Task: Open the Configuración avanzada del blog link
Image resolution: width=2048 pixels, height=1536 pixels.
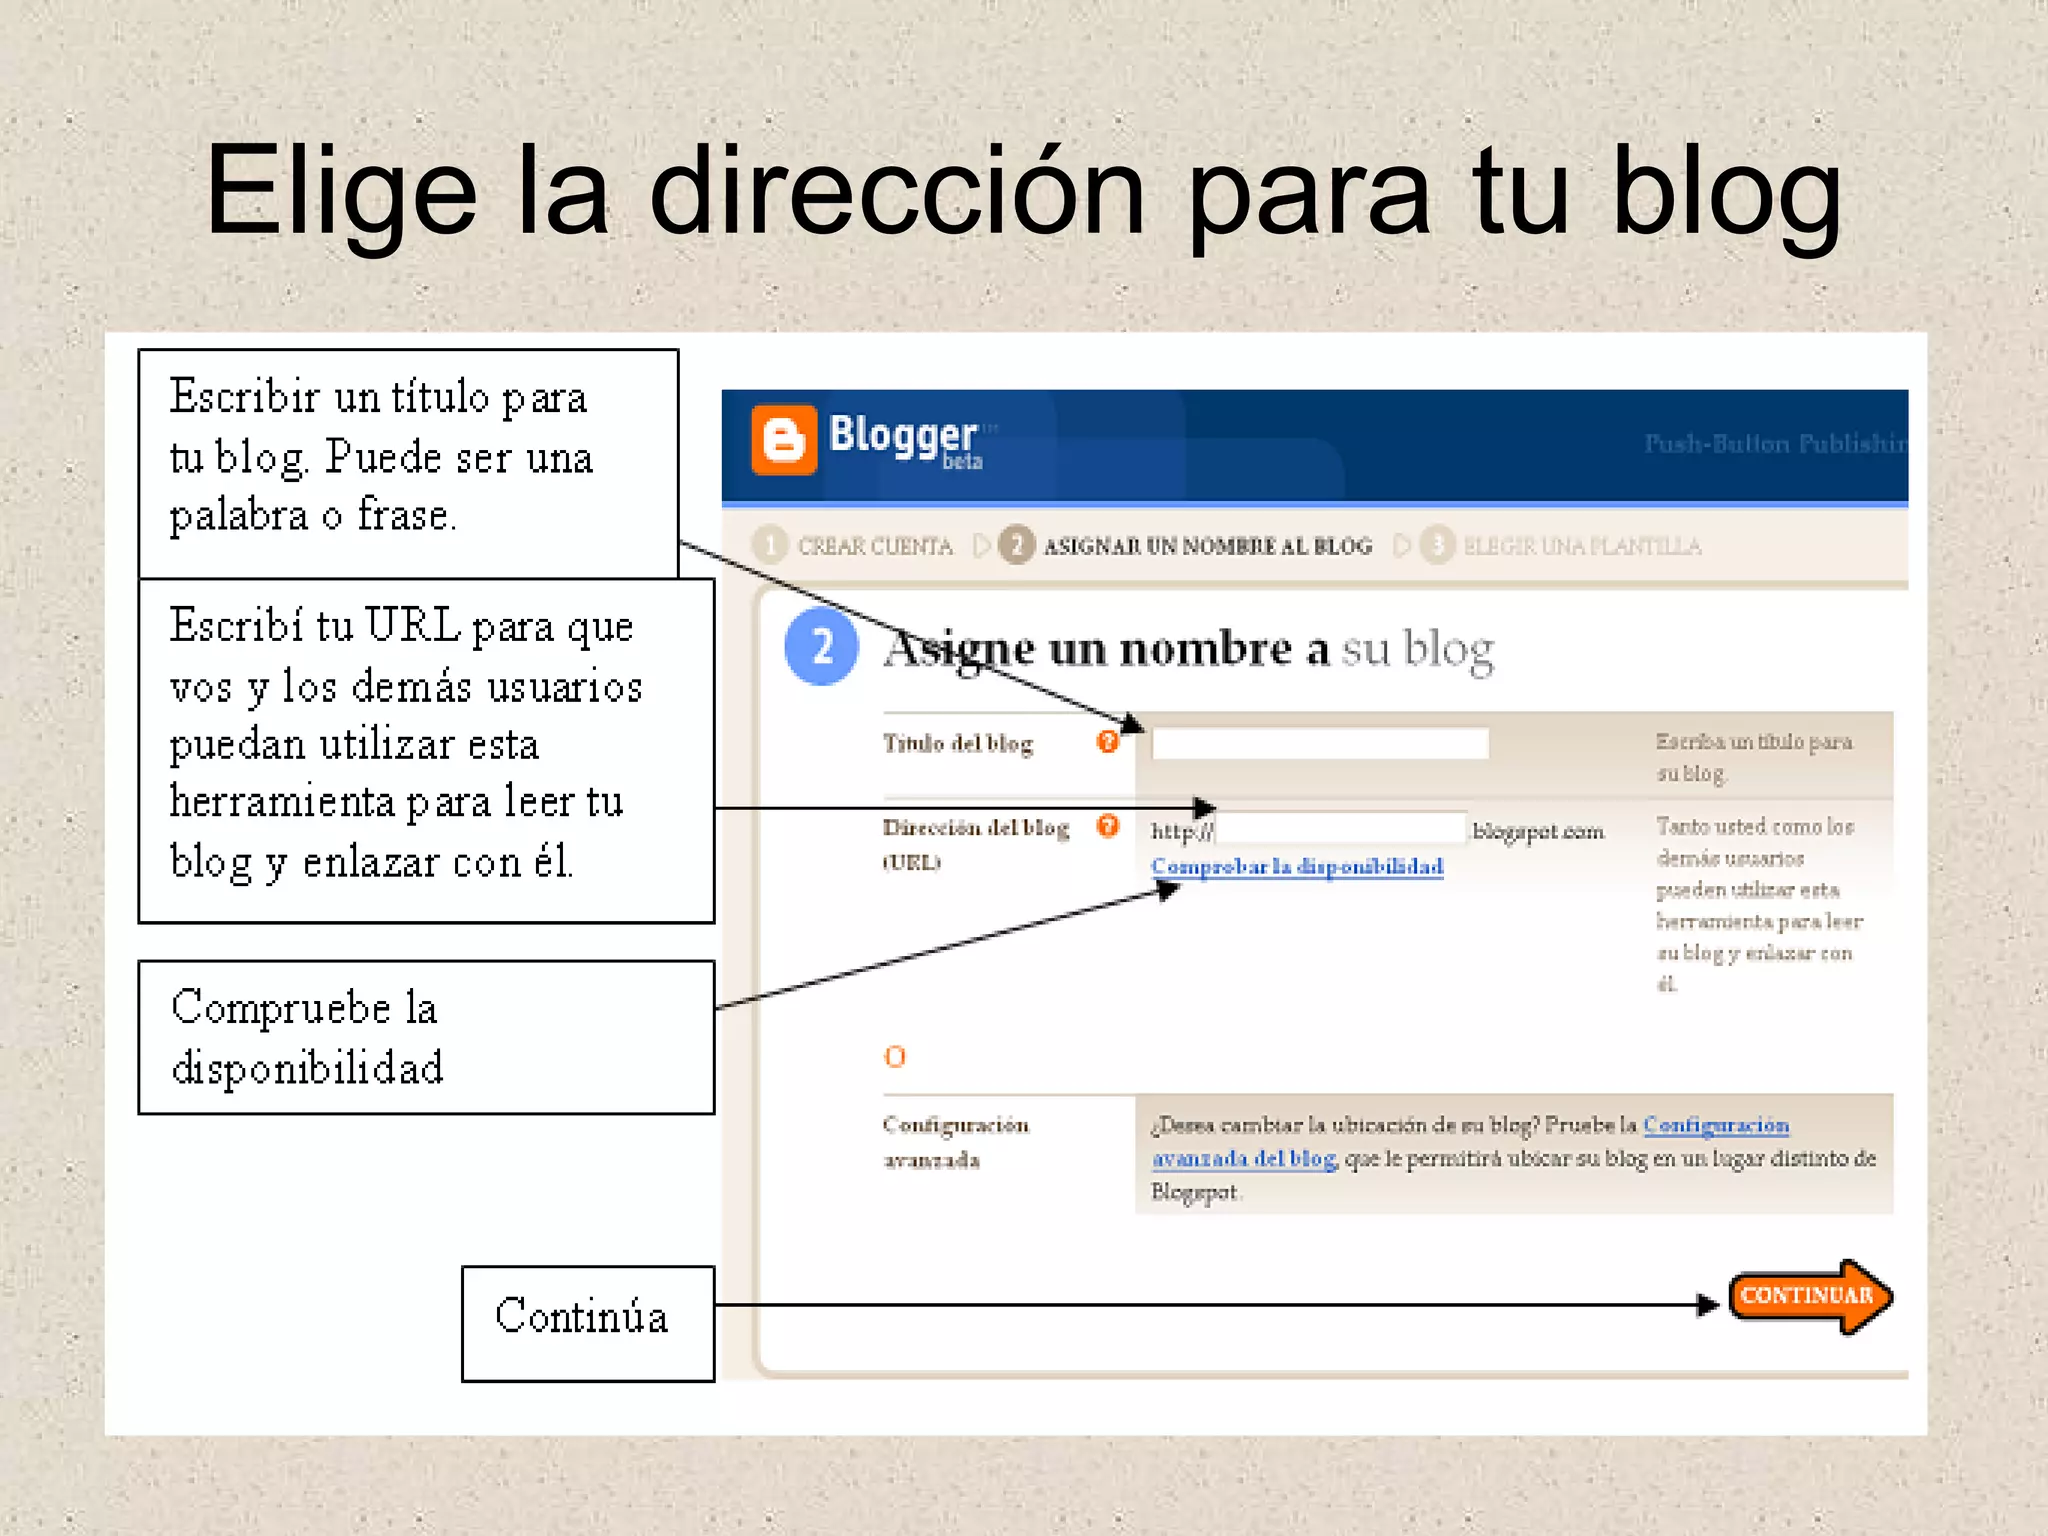Action: (1470, 1141)
